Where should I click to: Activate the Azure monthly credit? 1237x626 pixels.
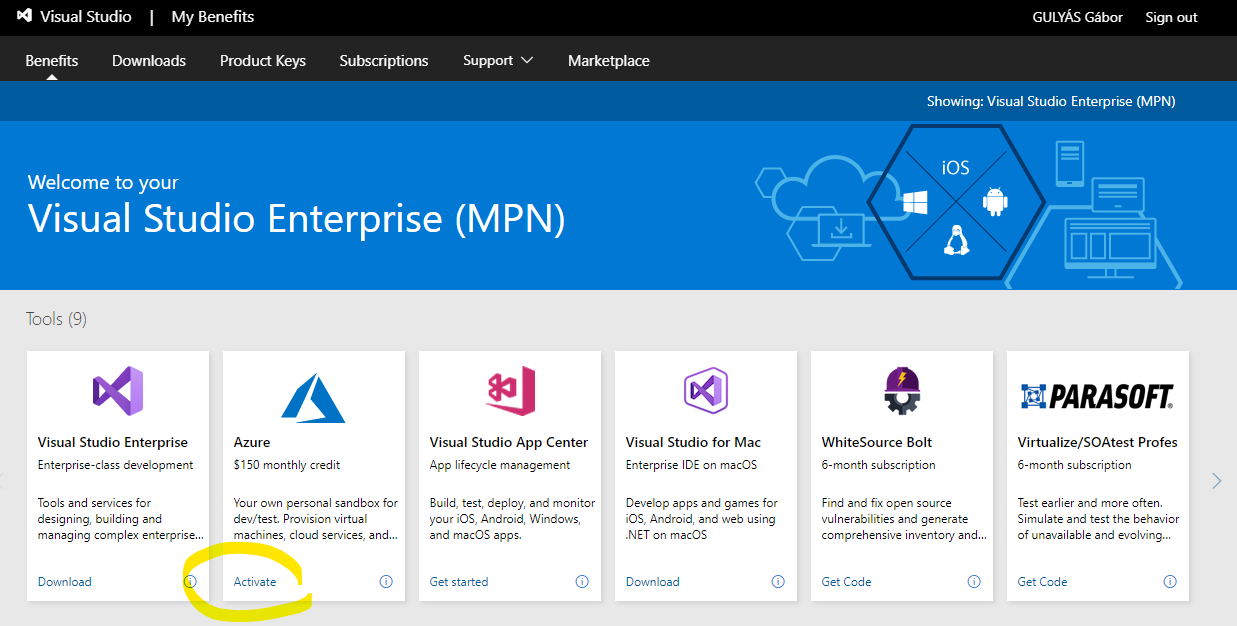[x=255, y=581]
